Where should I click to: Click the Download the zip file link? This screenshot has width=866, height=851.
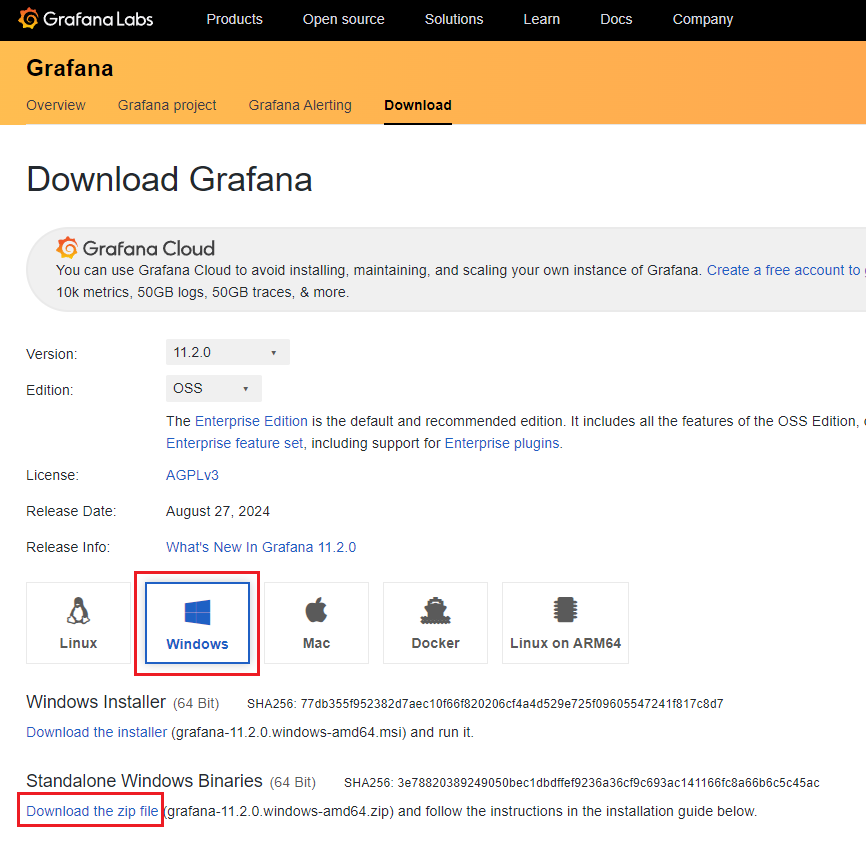(x=92, y=811)
